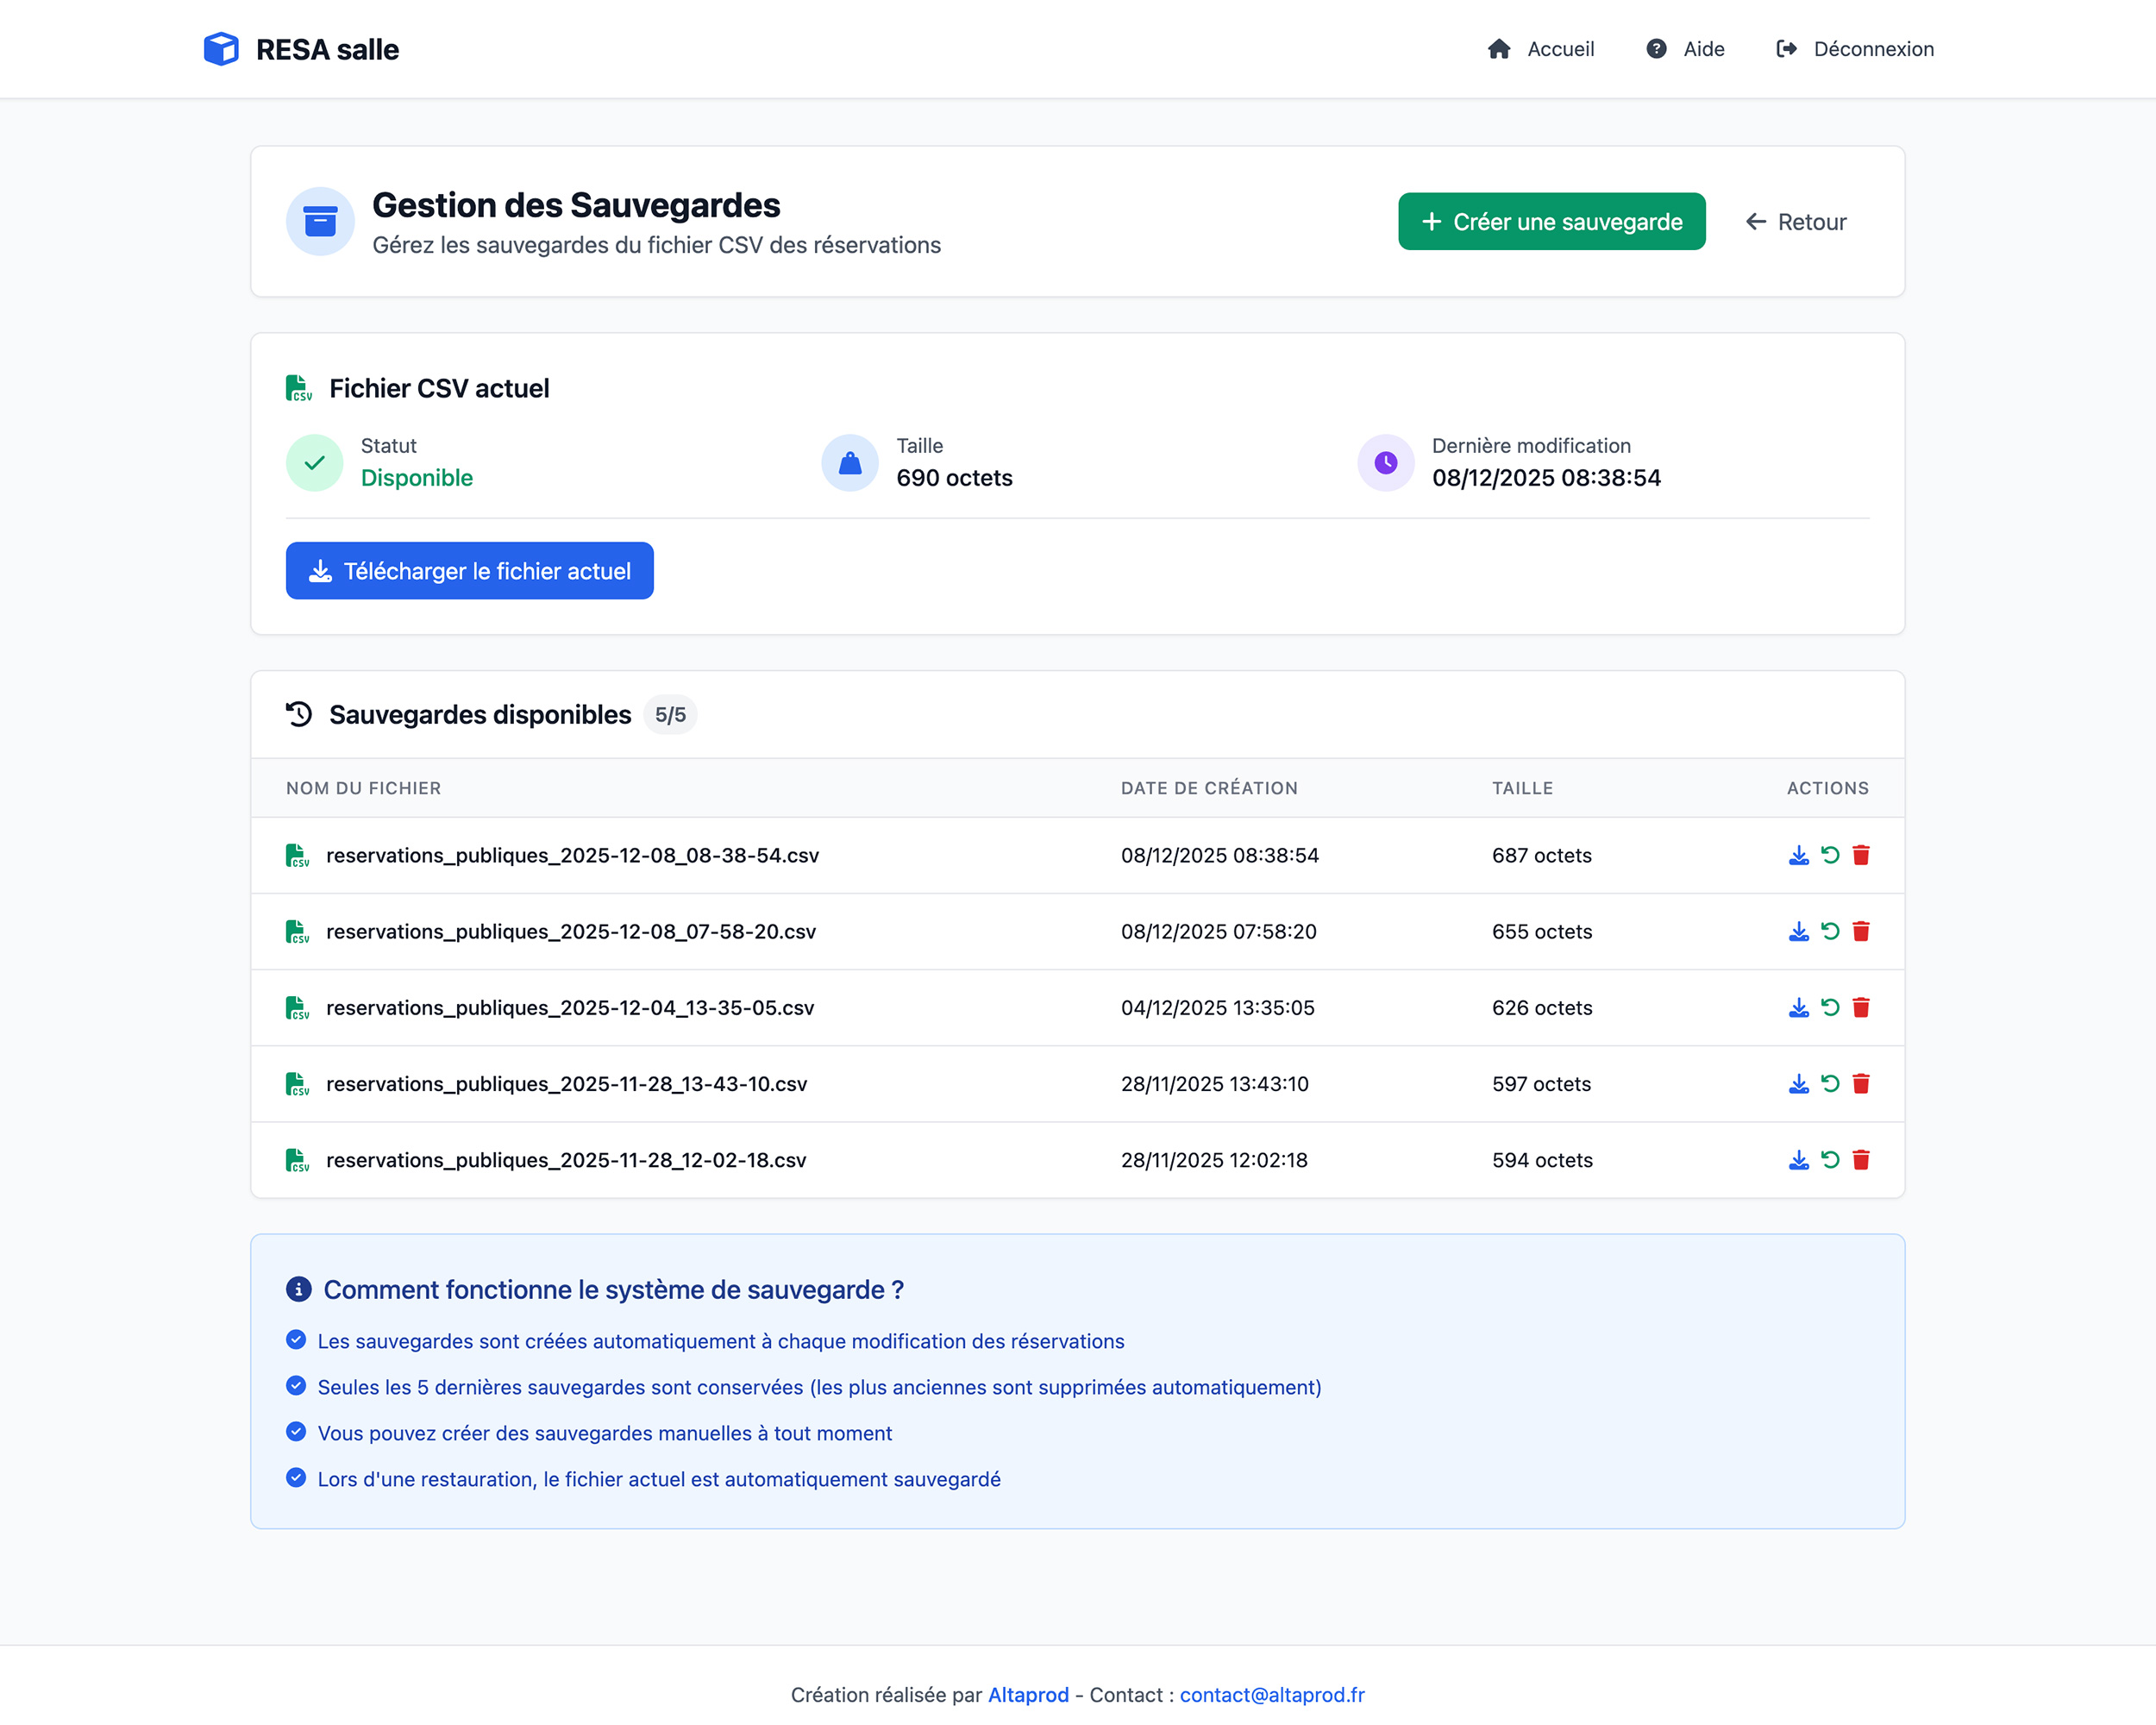
Task: Click the RESA salle logo
Action: click(301, 49)
